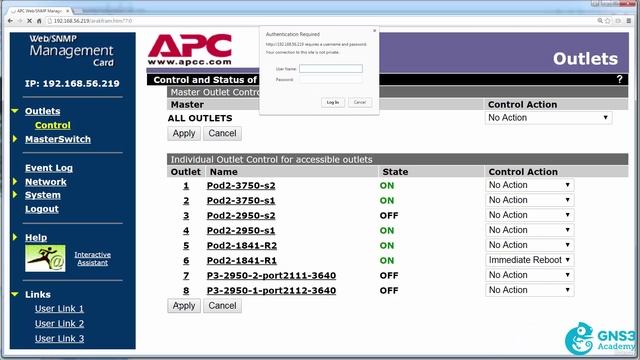This screenshot has width=640, height=360.
Task: Click the APC logo
Action: click(190, 50)
